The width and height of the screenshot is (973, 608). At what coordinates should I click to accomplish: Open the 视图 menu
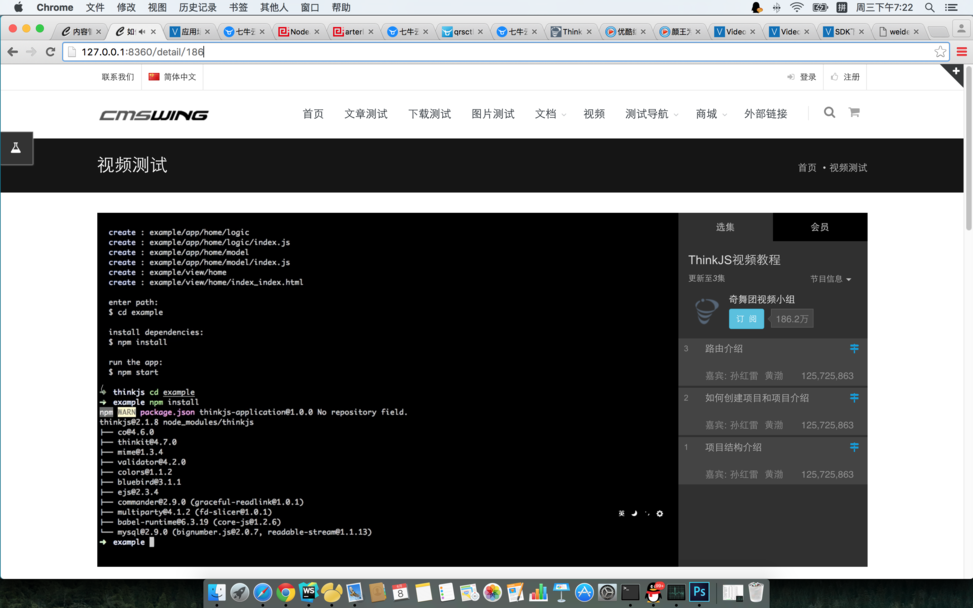[x=157, y=7]
